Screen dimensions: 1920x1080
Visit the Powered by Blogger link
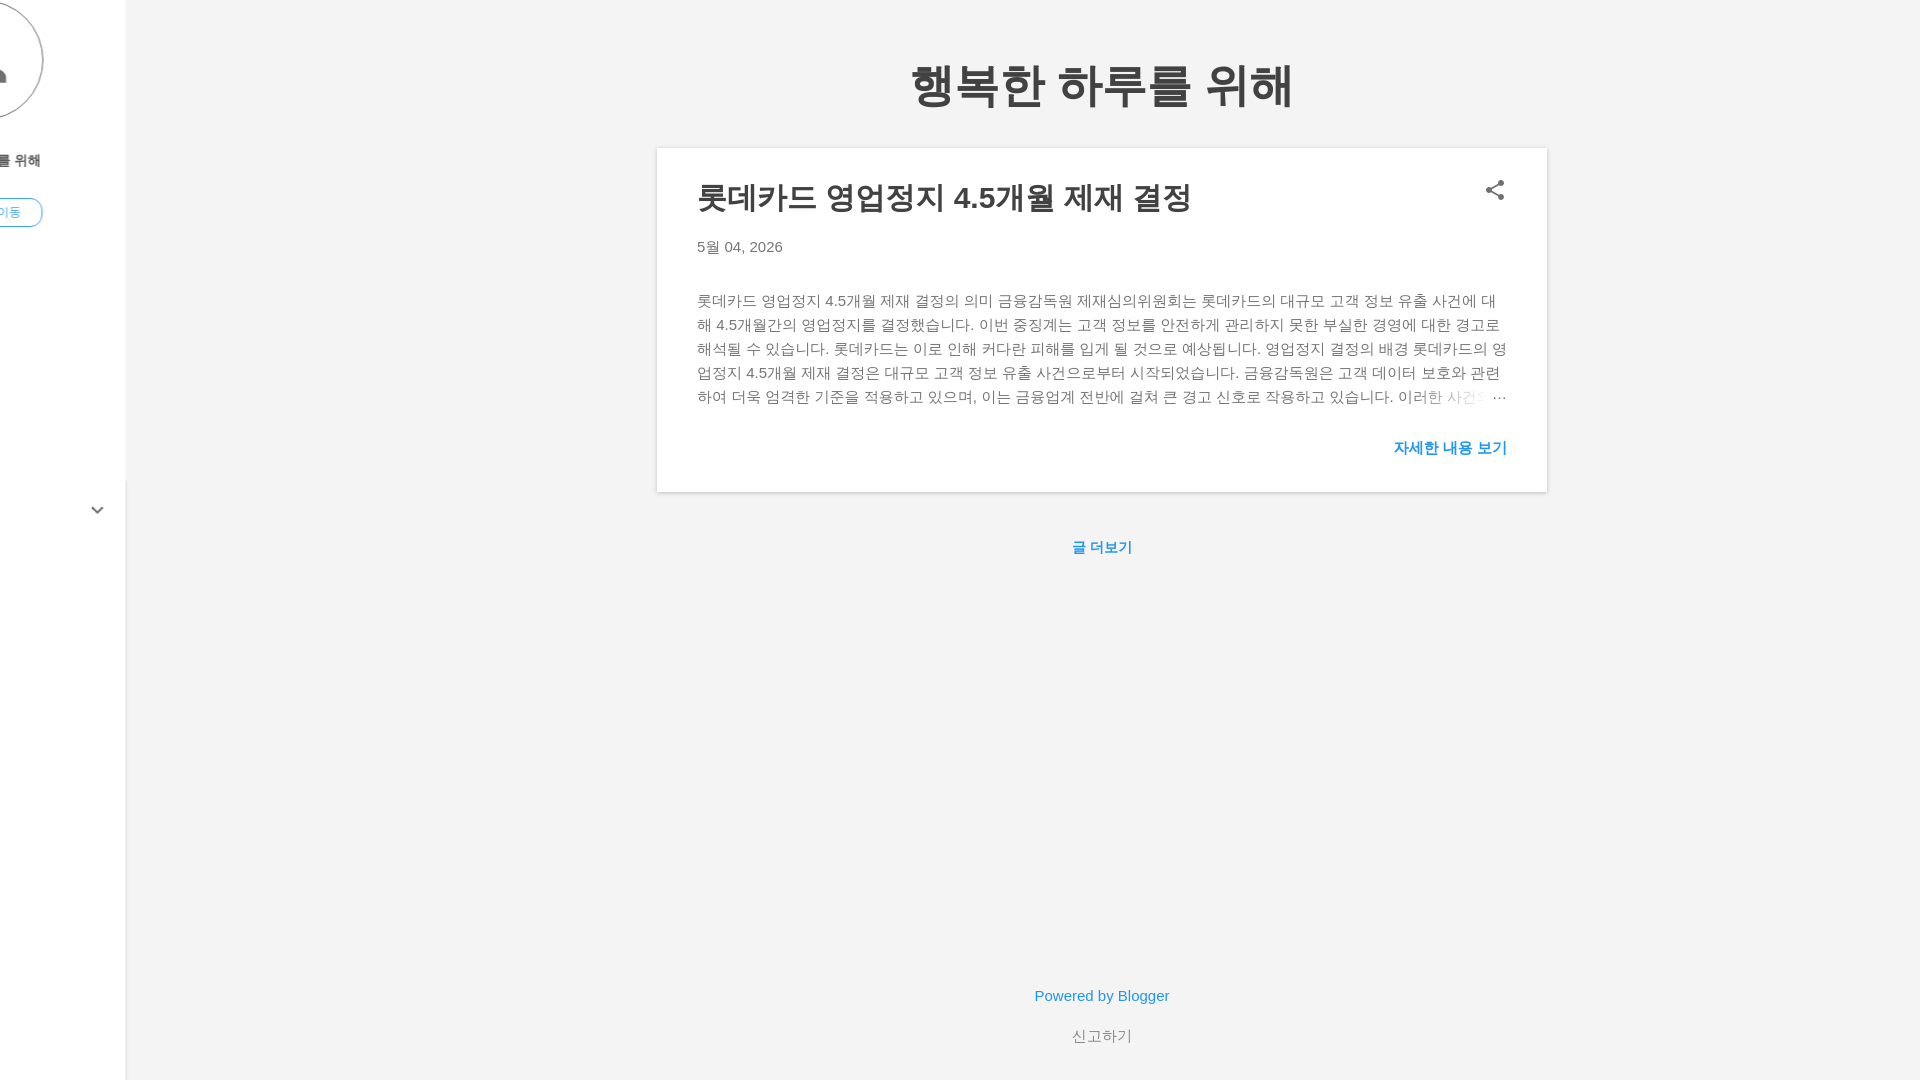[x=1101, y=996]
